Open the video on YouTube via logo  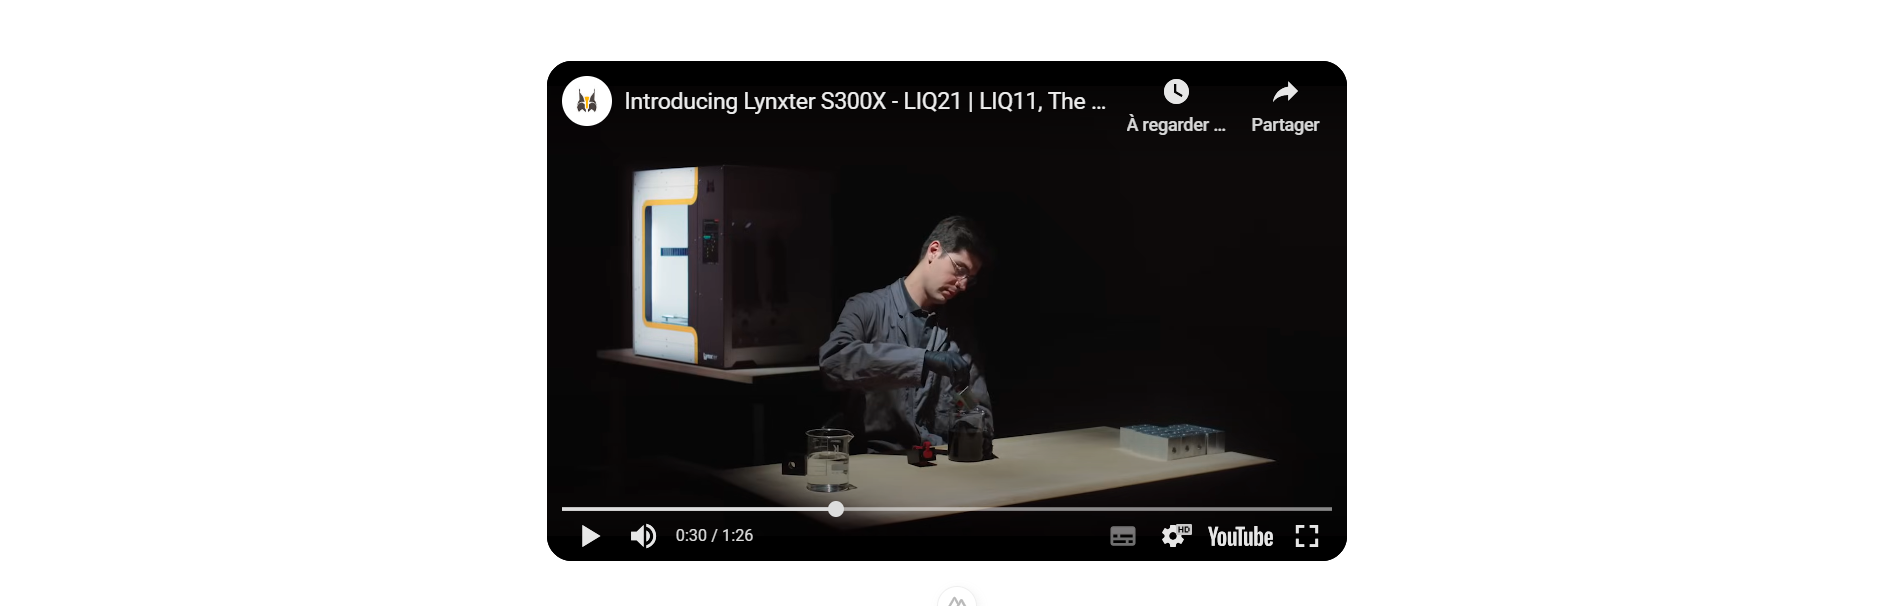click(1240, 537)
